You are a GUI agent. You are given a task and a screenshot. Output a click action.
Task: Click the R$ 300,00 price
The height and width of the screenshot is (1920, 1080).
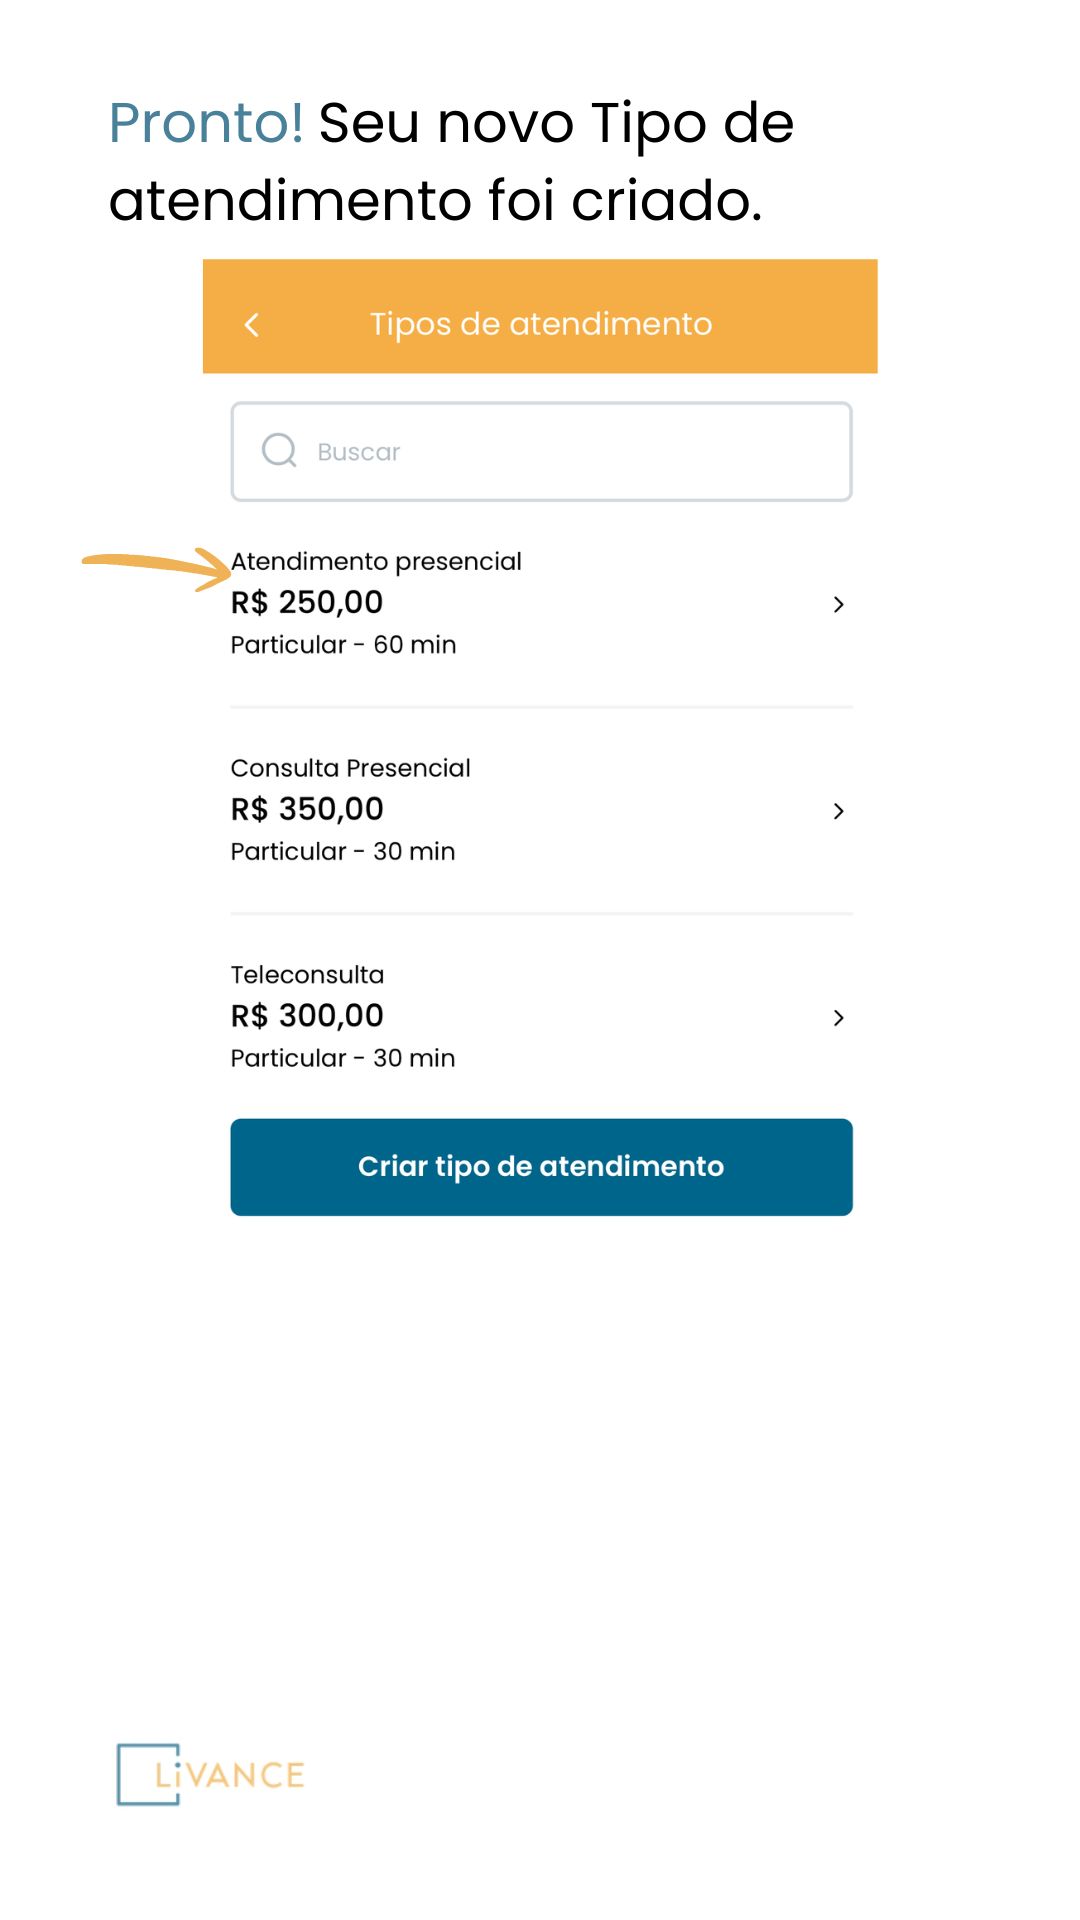coord(307,1016)
